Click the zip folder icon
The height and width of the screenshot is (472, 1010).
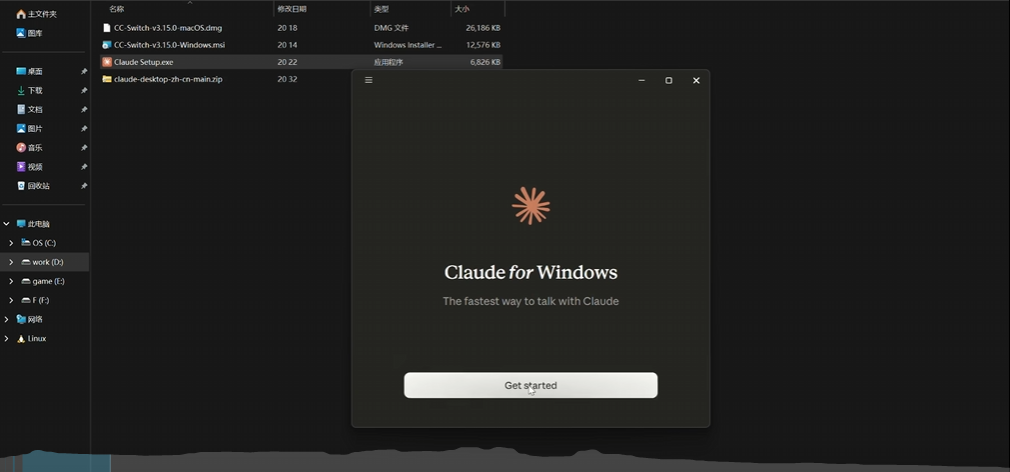(x=107, y=79)
